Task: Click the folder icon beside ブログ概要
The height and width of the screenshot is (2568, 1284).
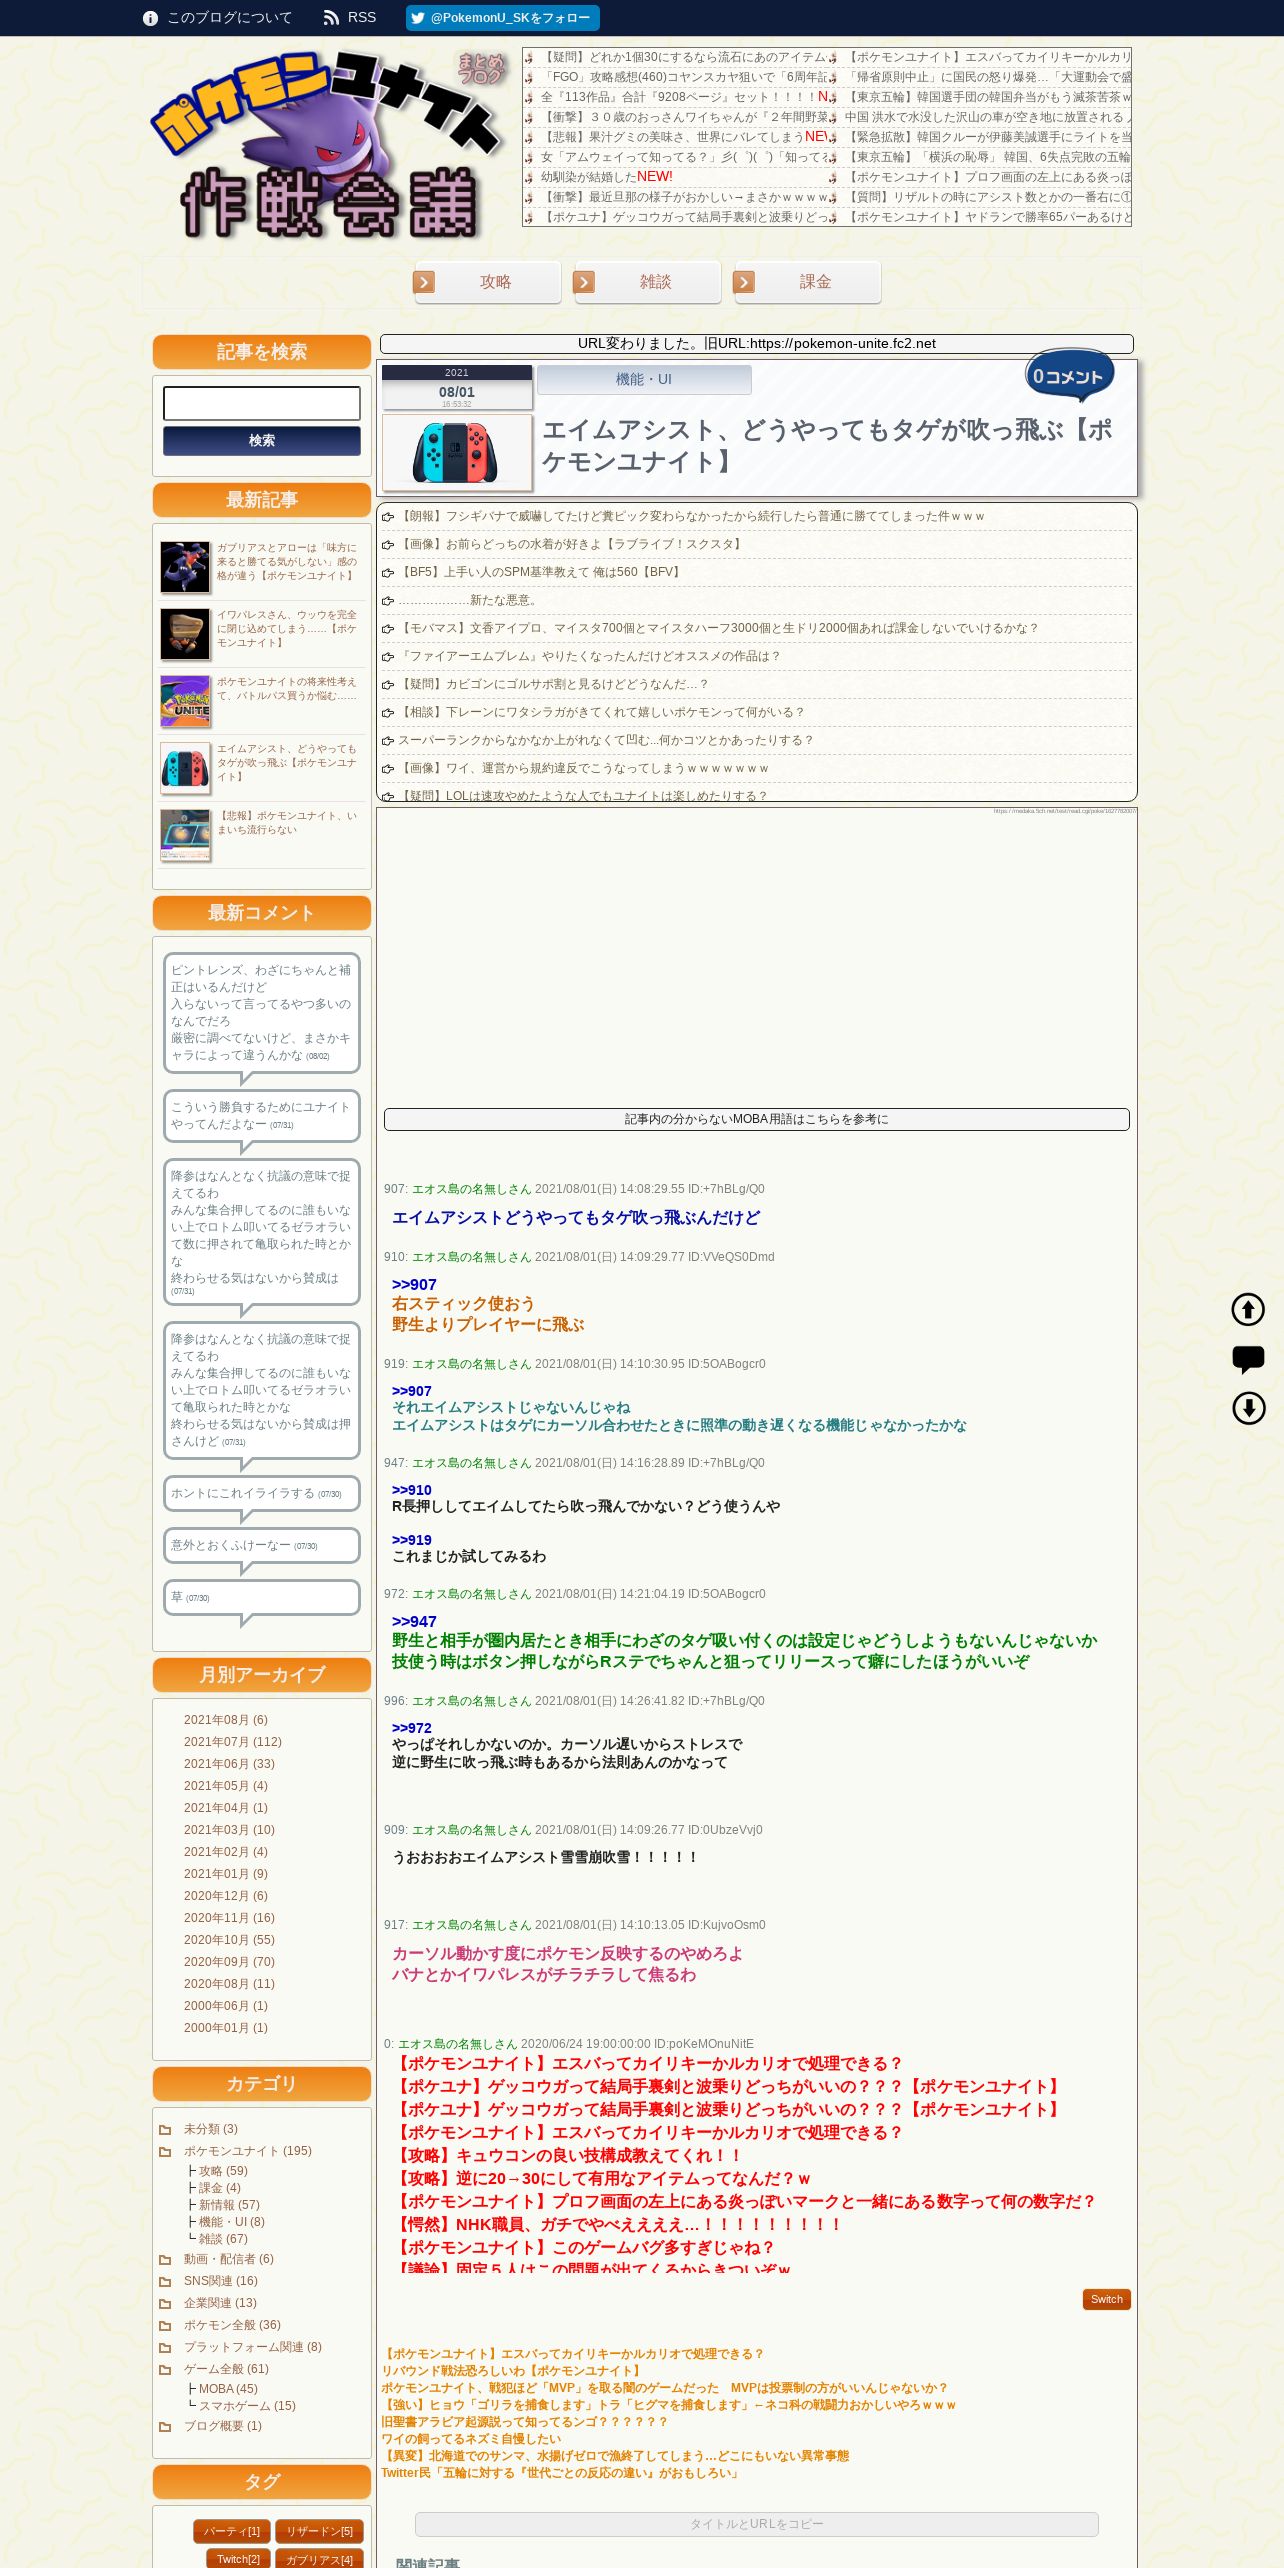Action: [x=165, y=2426]
